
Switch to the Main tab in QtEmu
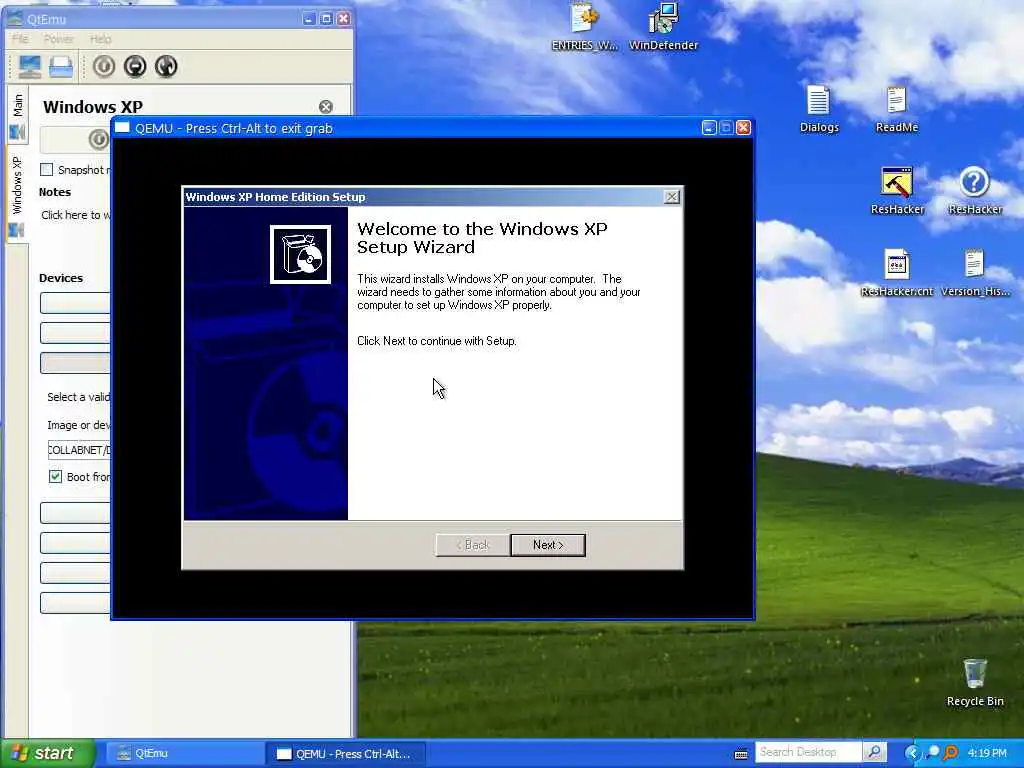[17, 116]
